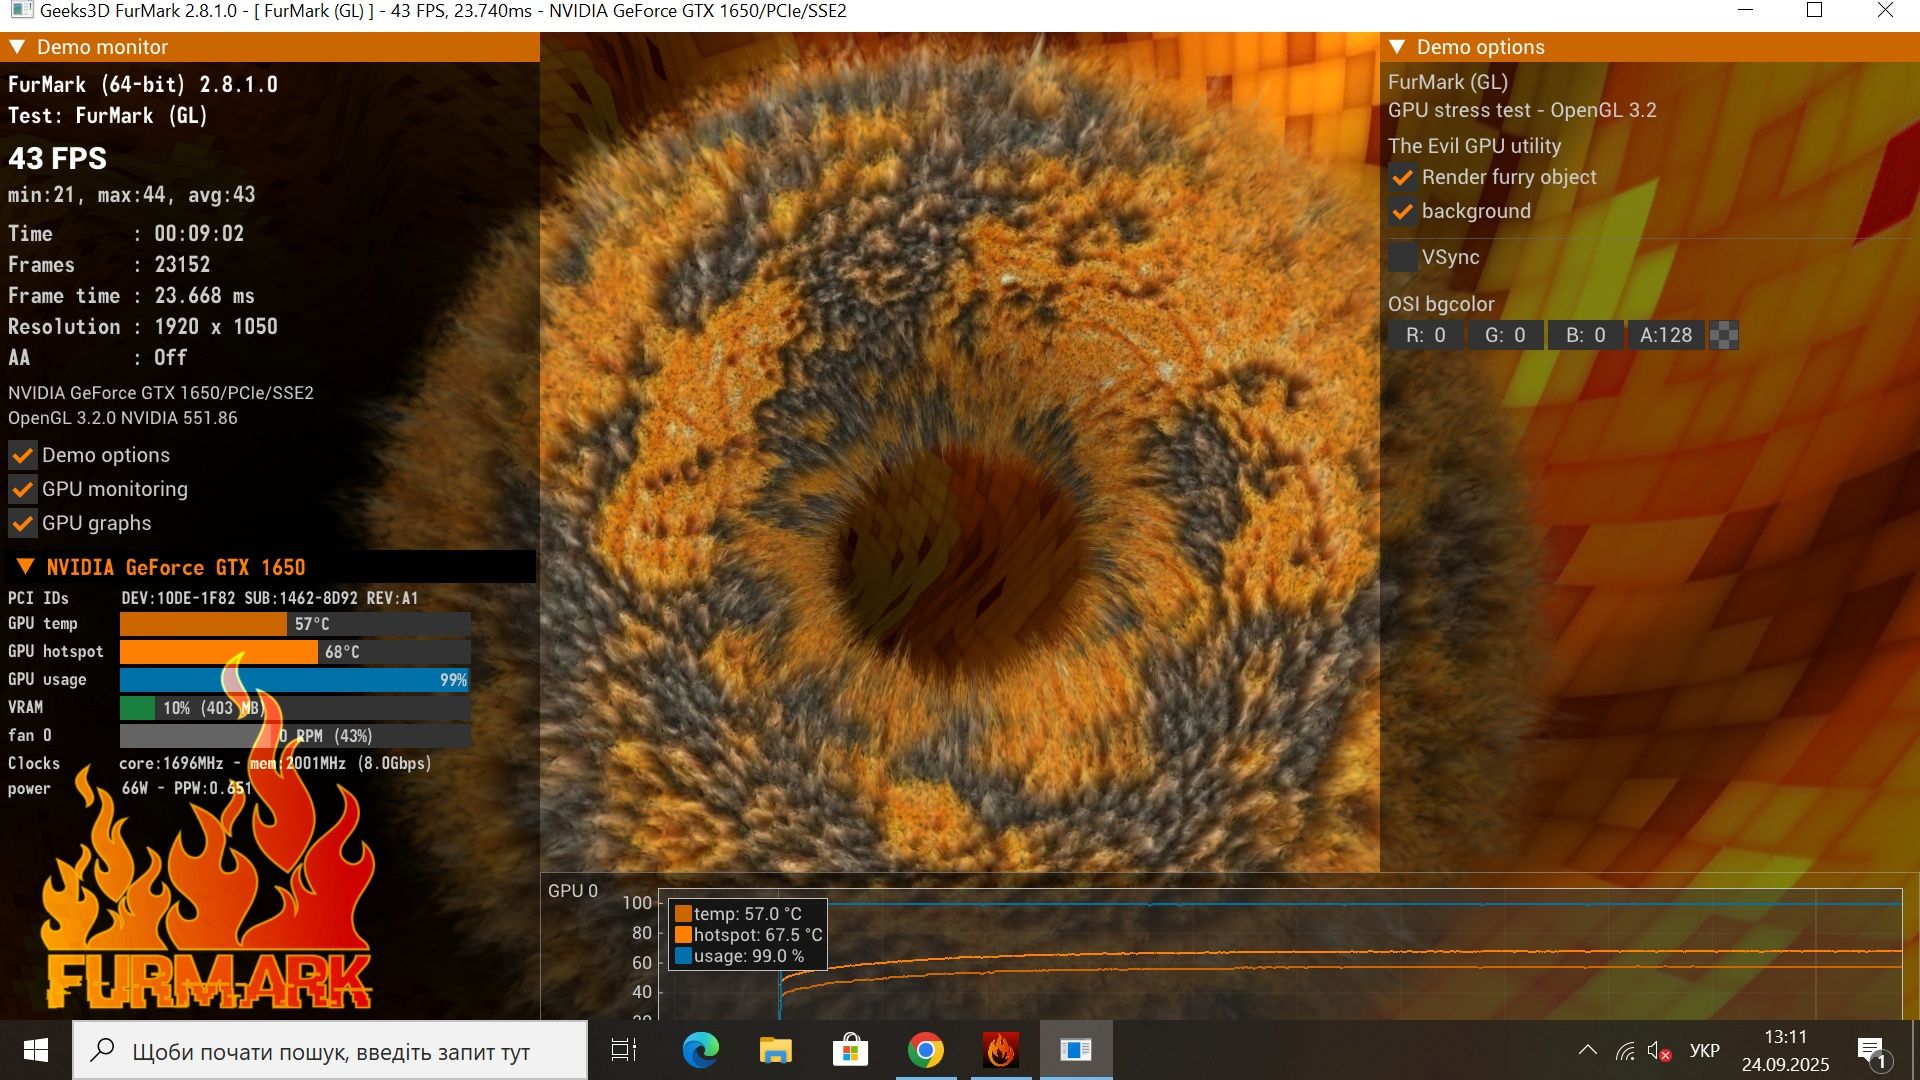The image size is (1920, 1080).
Task: Collapse the Demo options panel
Action: tap(1398, 47)
